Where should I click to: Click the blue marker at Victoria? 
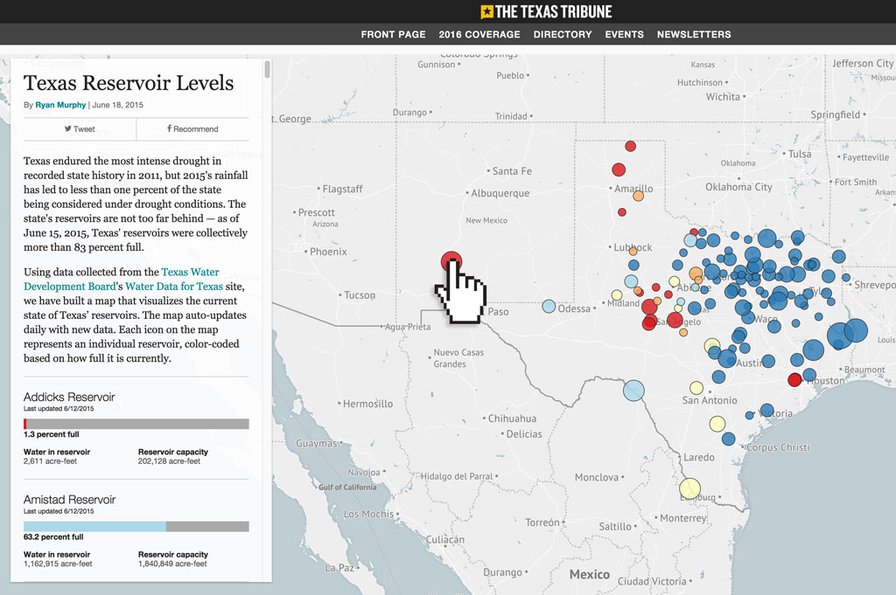[766, 410]
